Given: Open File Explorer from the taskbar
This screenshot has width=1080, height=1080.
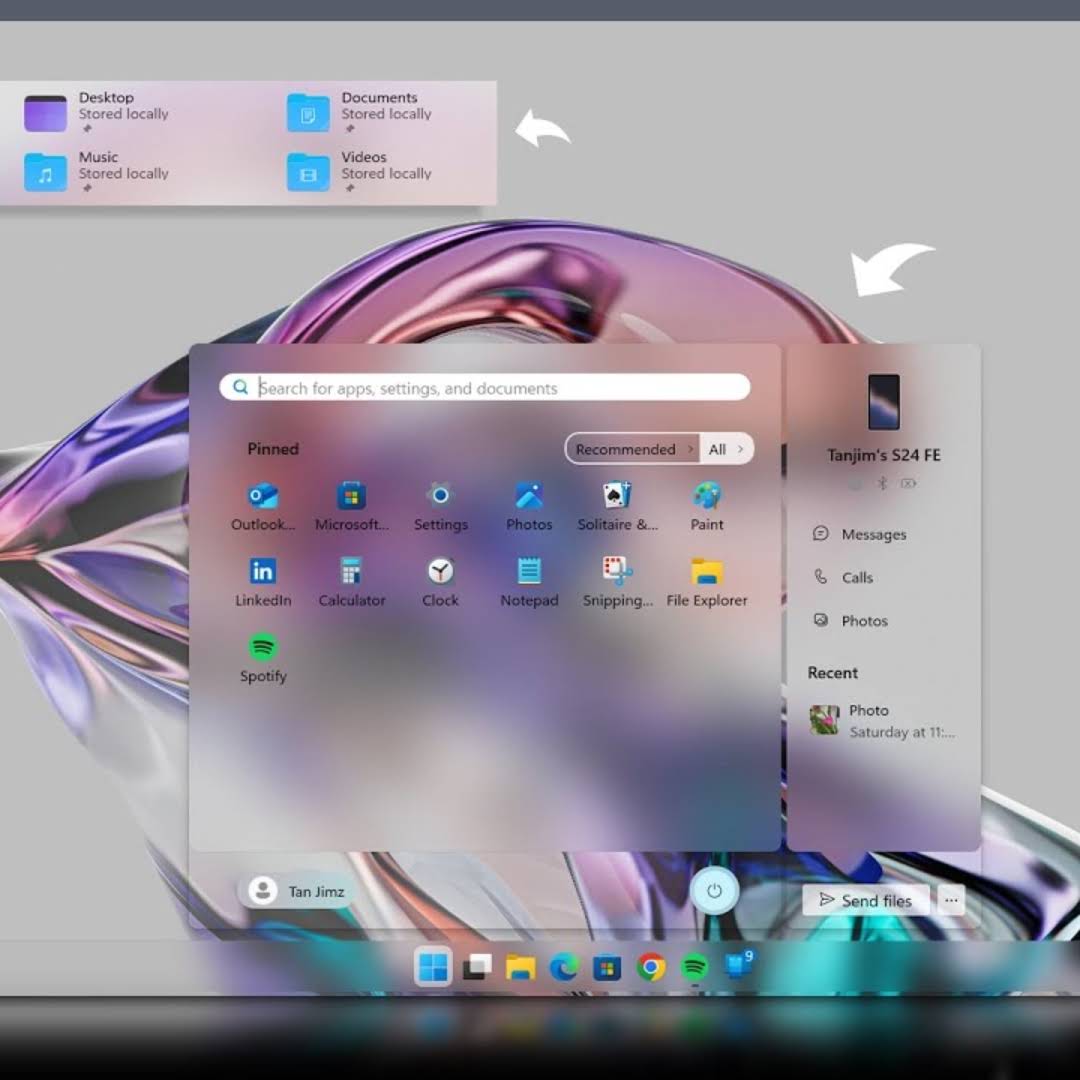Looking at the screenshot, I should pos(521,967).
